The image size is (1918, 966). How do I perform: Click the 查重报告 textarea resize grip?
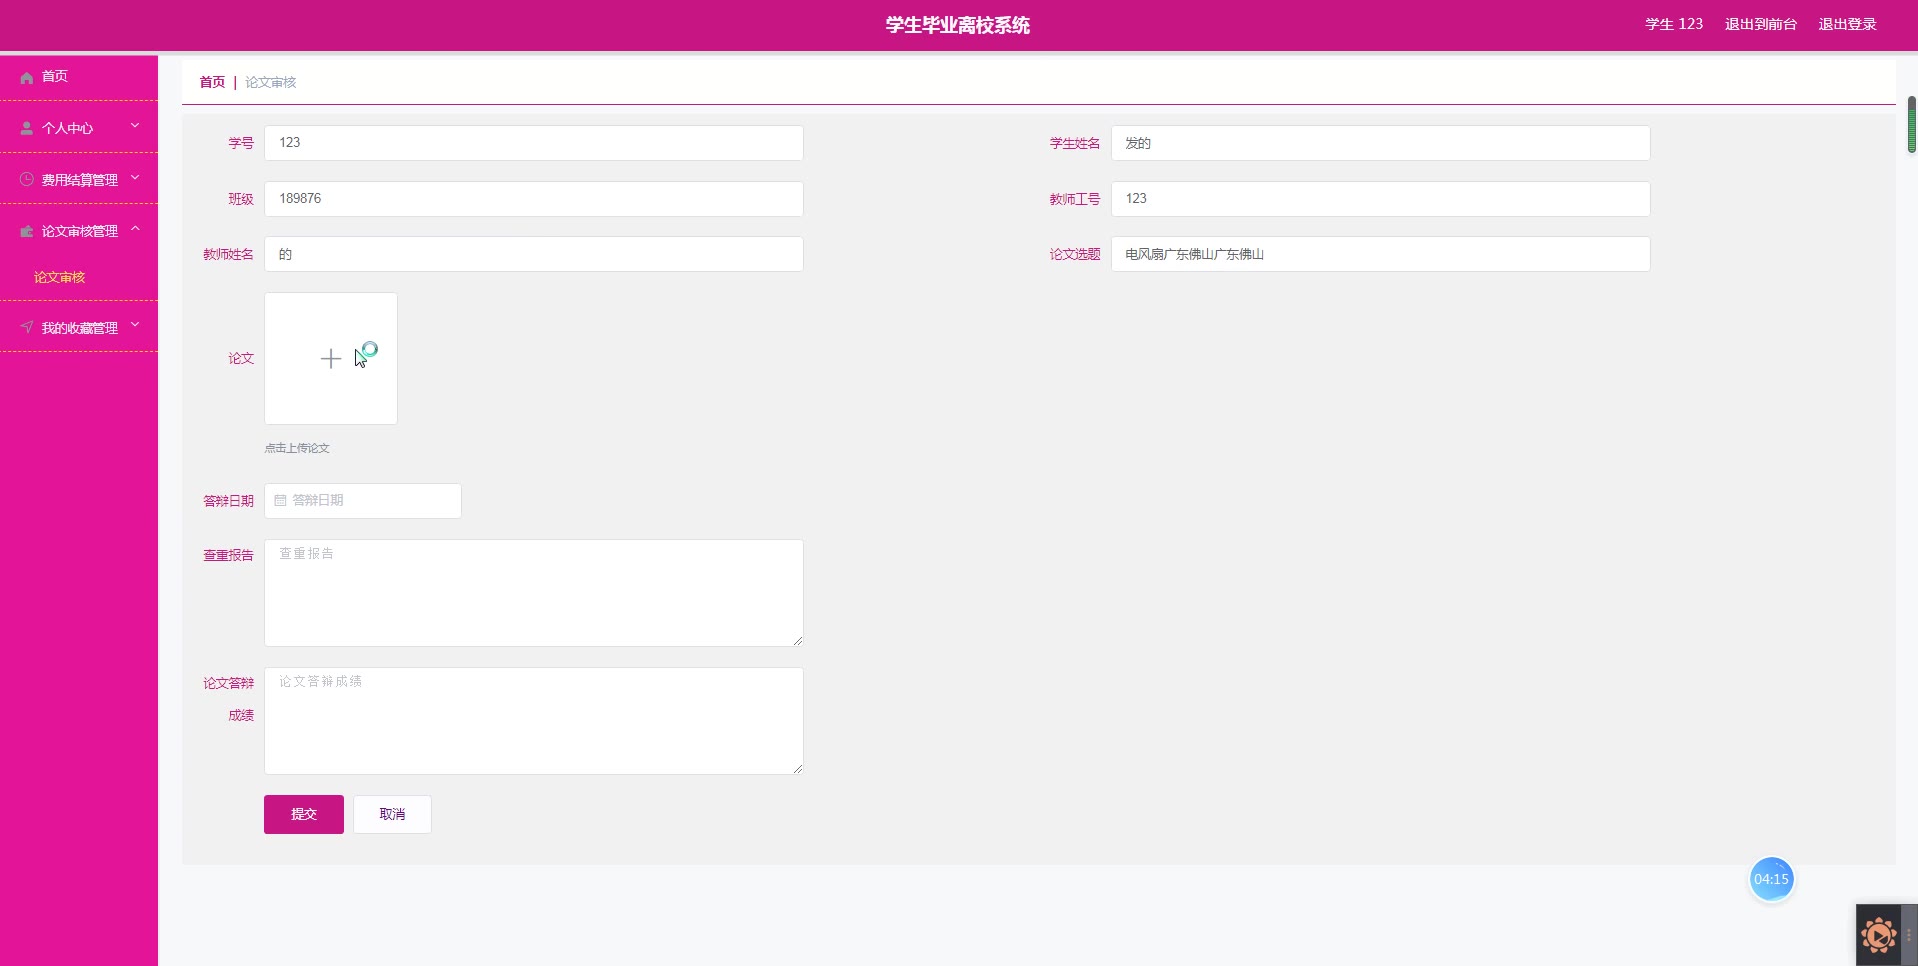pyautogui.click(x=798, y=641)
